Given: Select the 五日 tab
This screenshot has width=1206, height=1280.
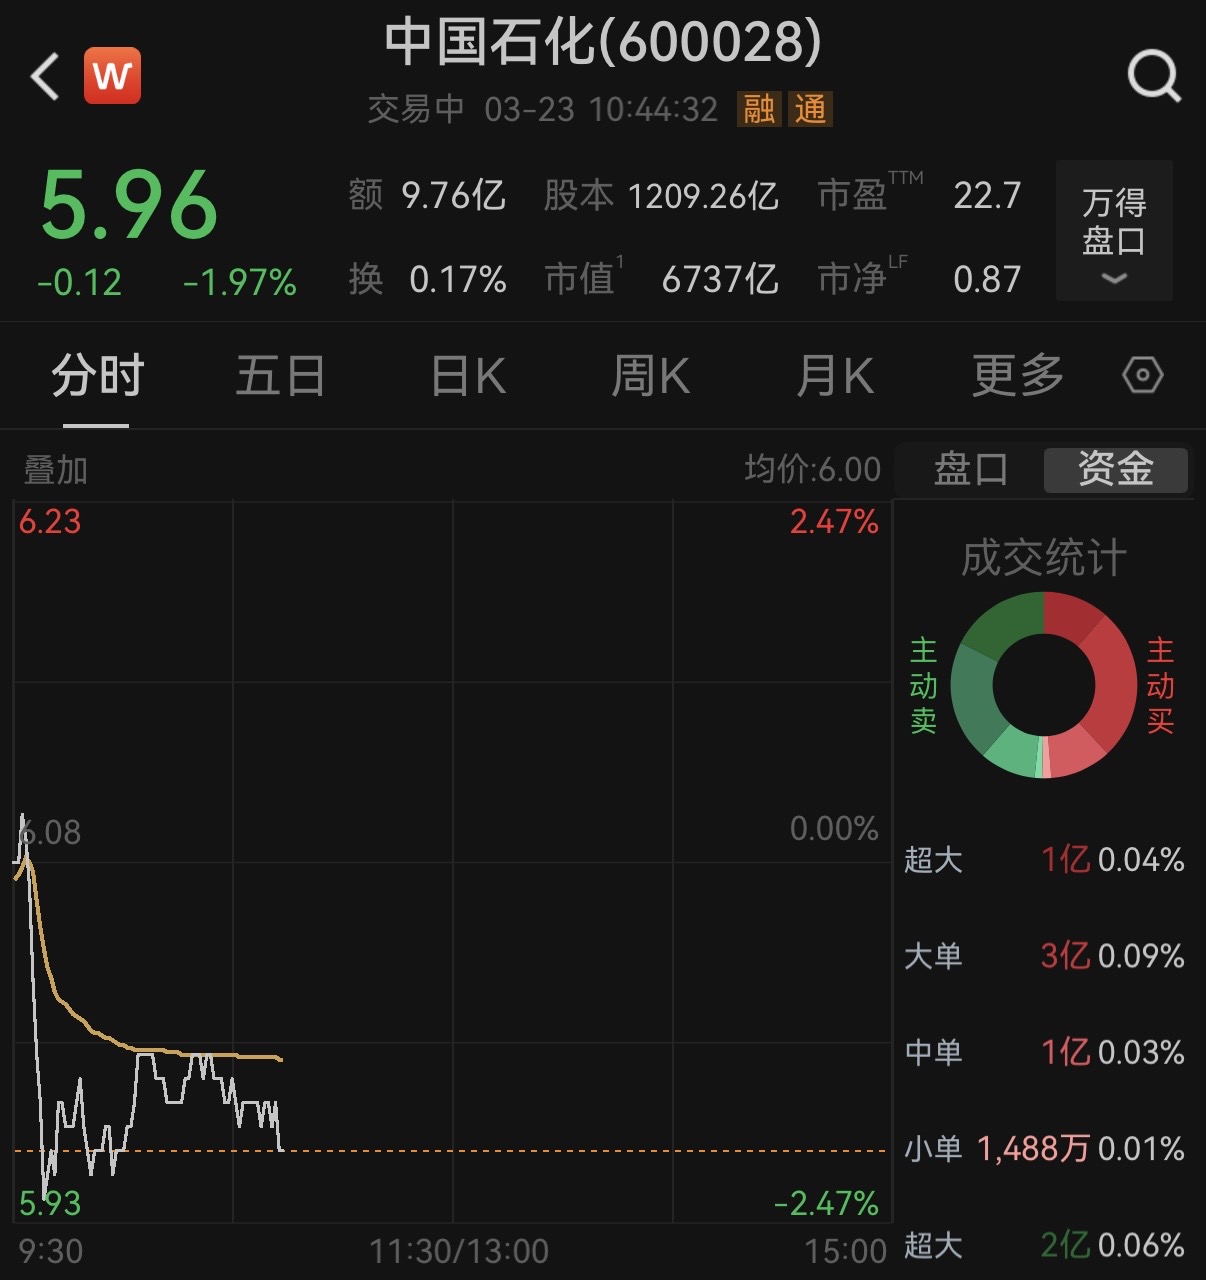Looking at the screenshot, I should (x=280, y=376).
